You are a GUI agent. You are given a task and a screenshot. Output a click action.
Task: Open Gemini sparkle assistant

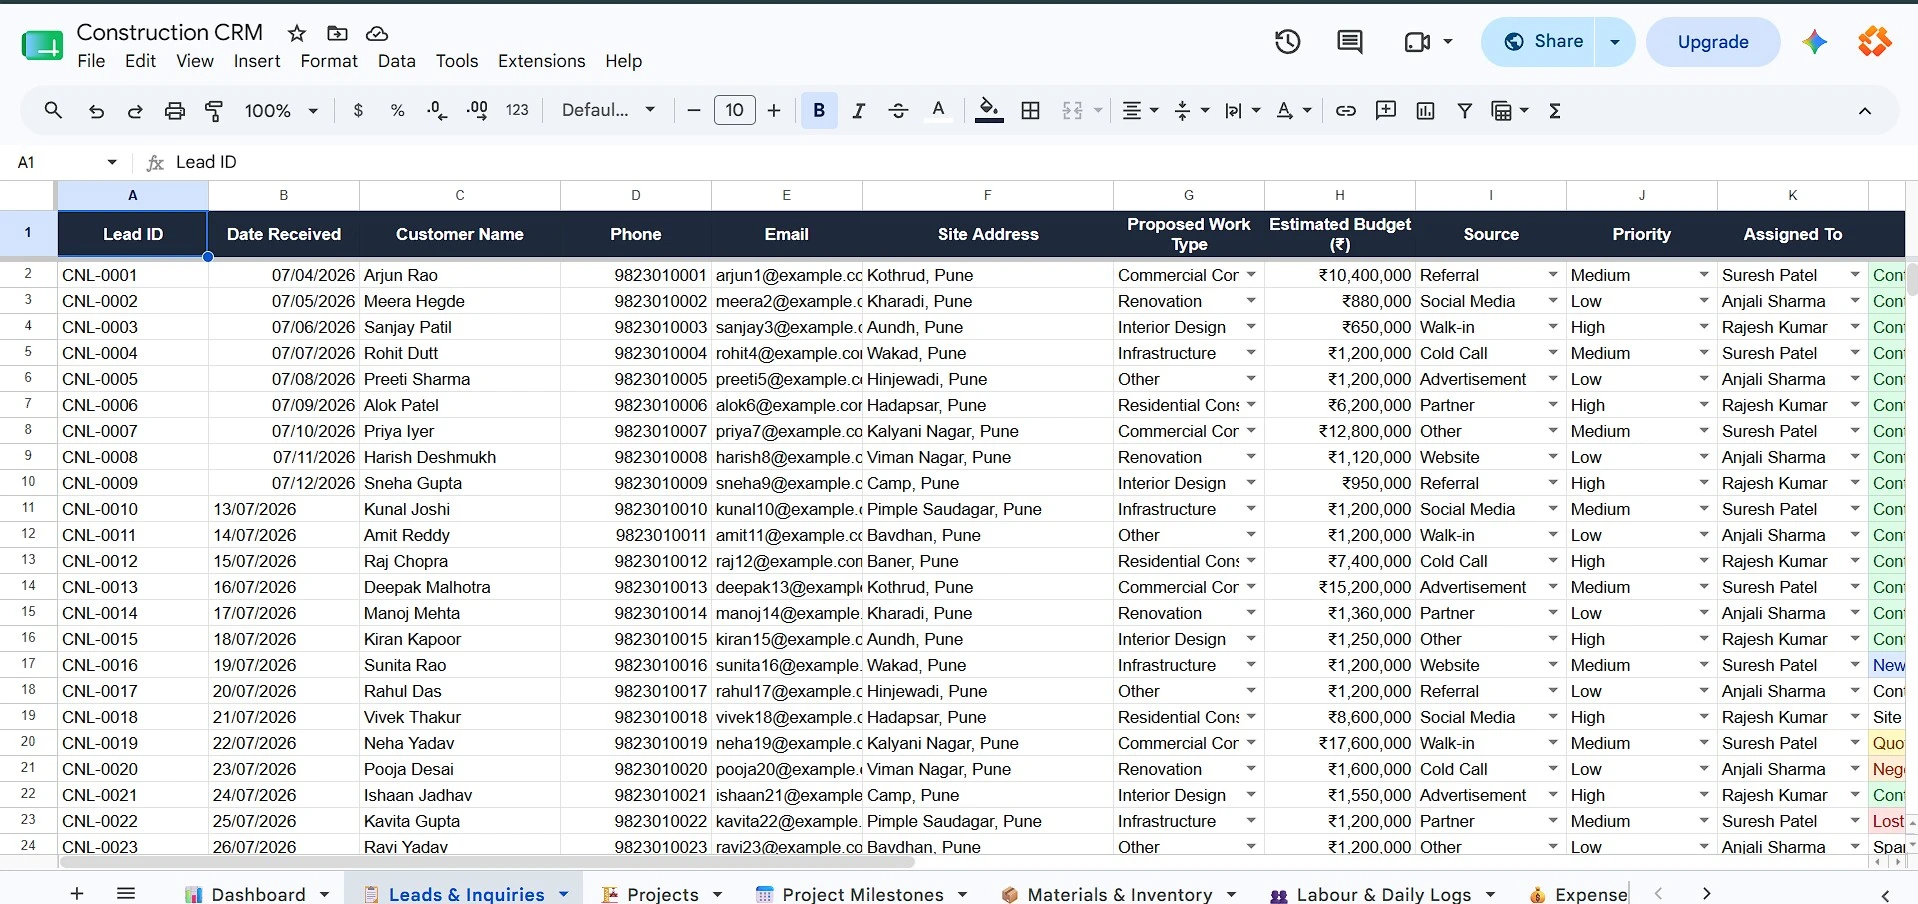[1815, 42]
